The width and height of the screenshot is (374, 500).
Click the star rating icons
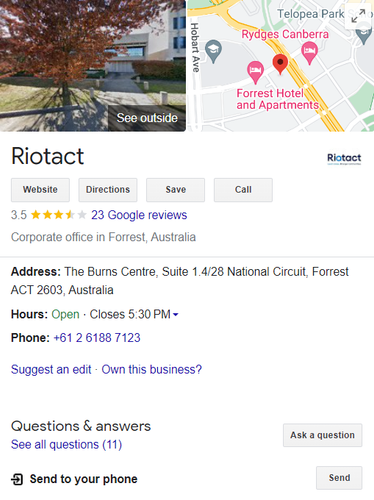point(59,215)
